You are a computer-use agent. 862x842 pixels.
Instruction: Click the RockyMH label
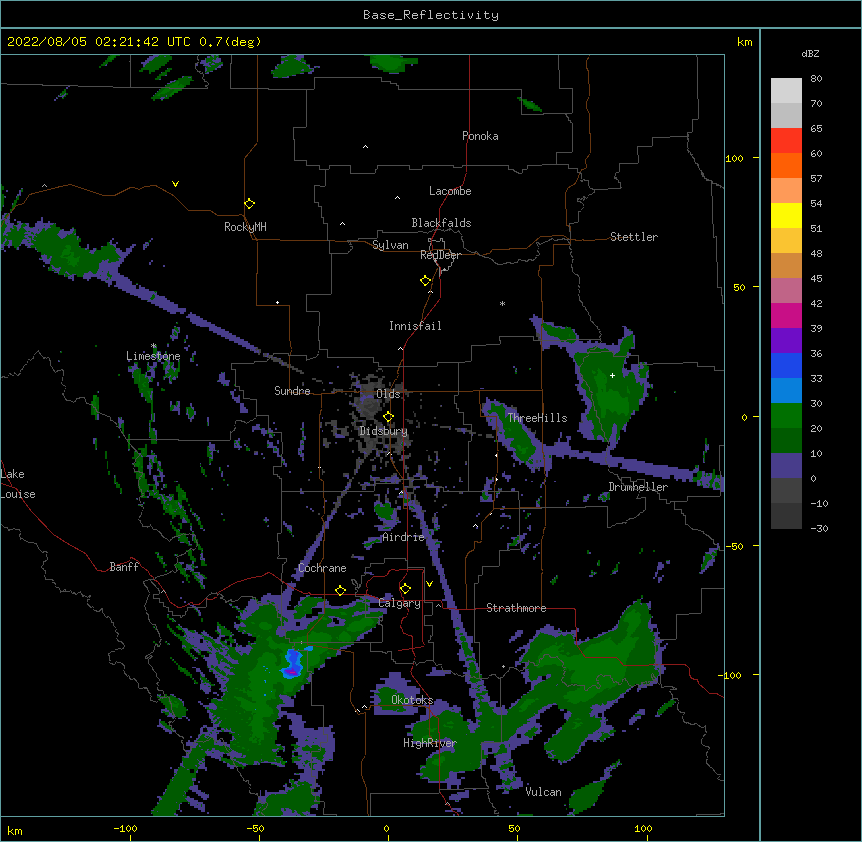245,227
